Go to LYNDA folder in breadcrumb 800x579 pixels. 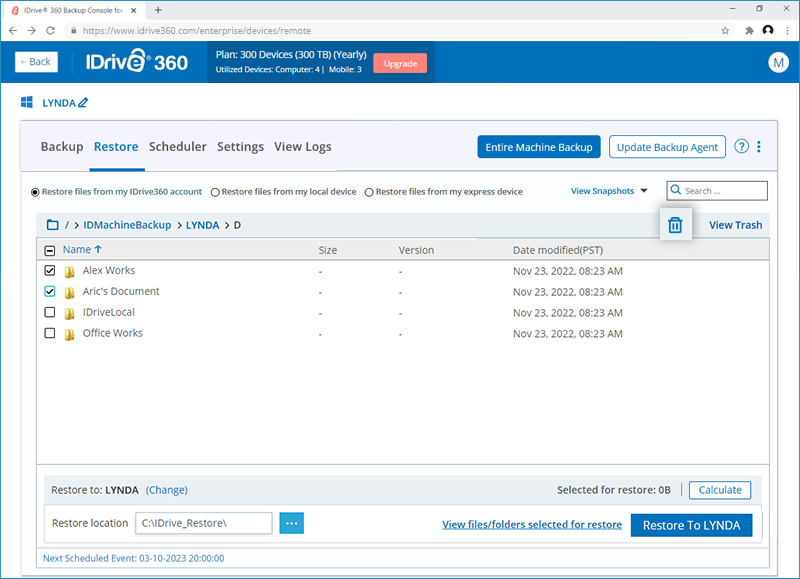[x=202, y=225]
